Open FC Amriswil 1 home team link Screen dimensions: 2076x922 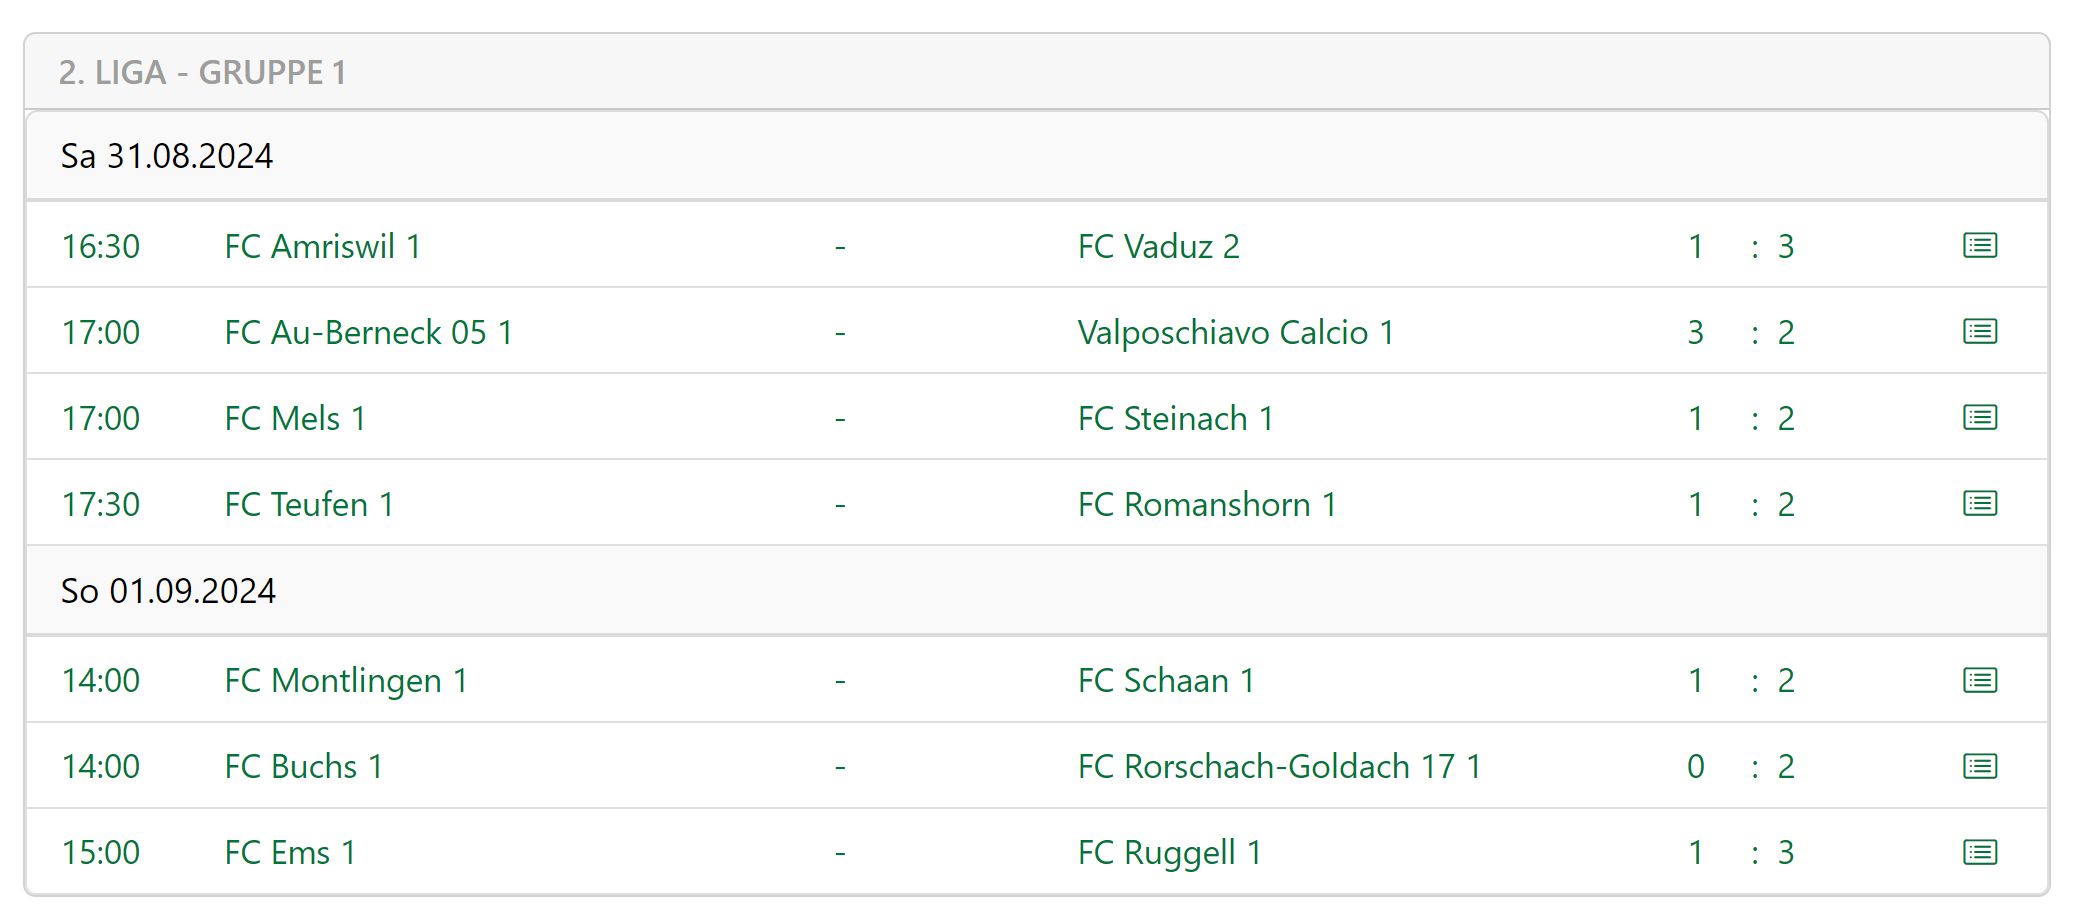pos(322,246)
